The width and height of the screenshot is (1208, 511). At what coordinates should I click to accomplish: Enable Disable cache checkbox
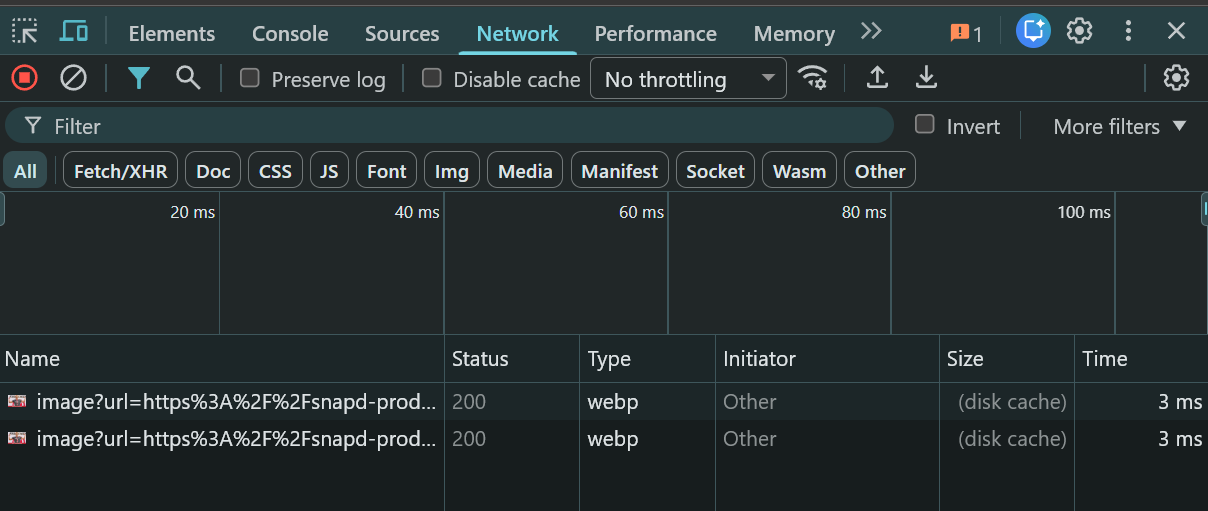(432, 78)
